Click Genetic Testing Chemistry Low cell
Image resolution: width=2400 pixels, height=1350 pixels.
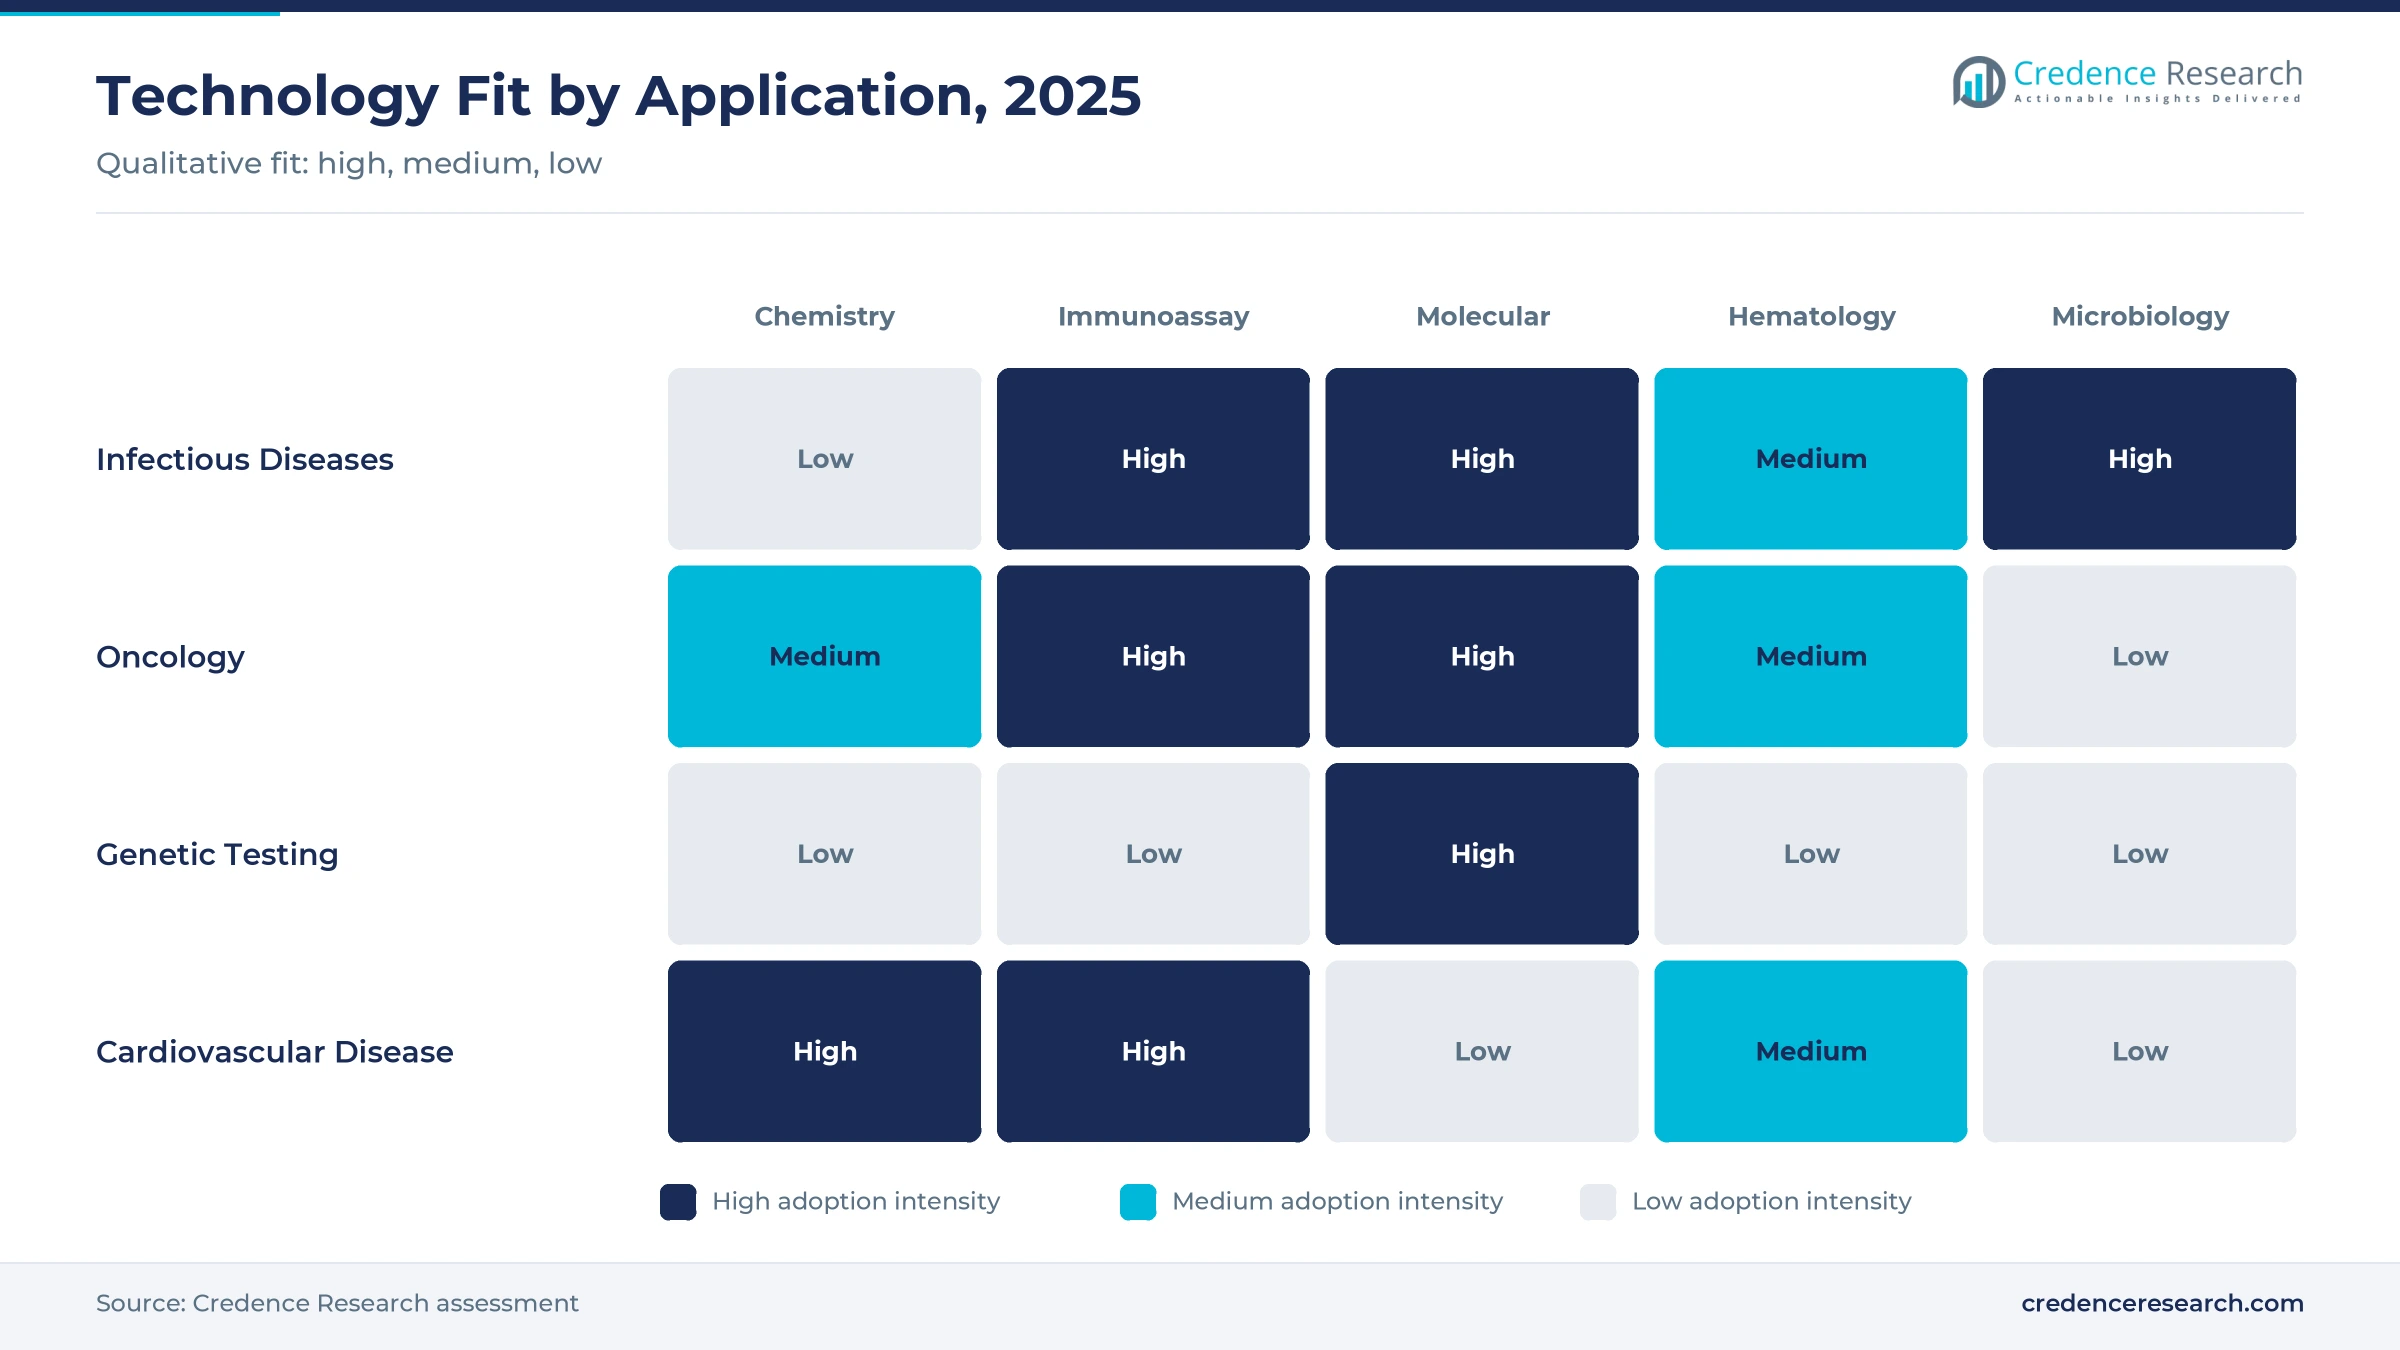click(824, 854)
